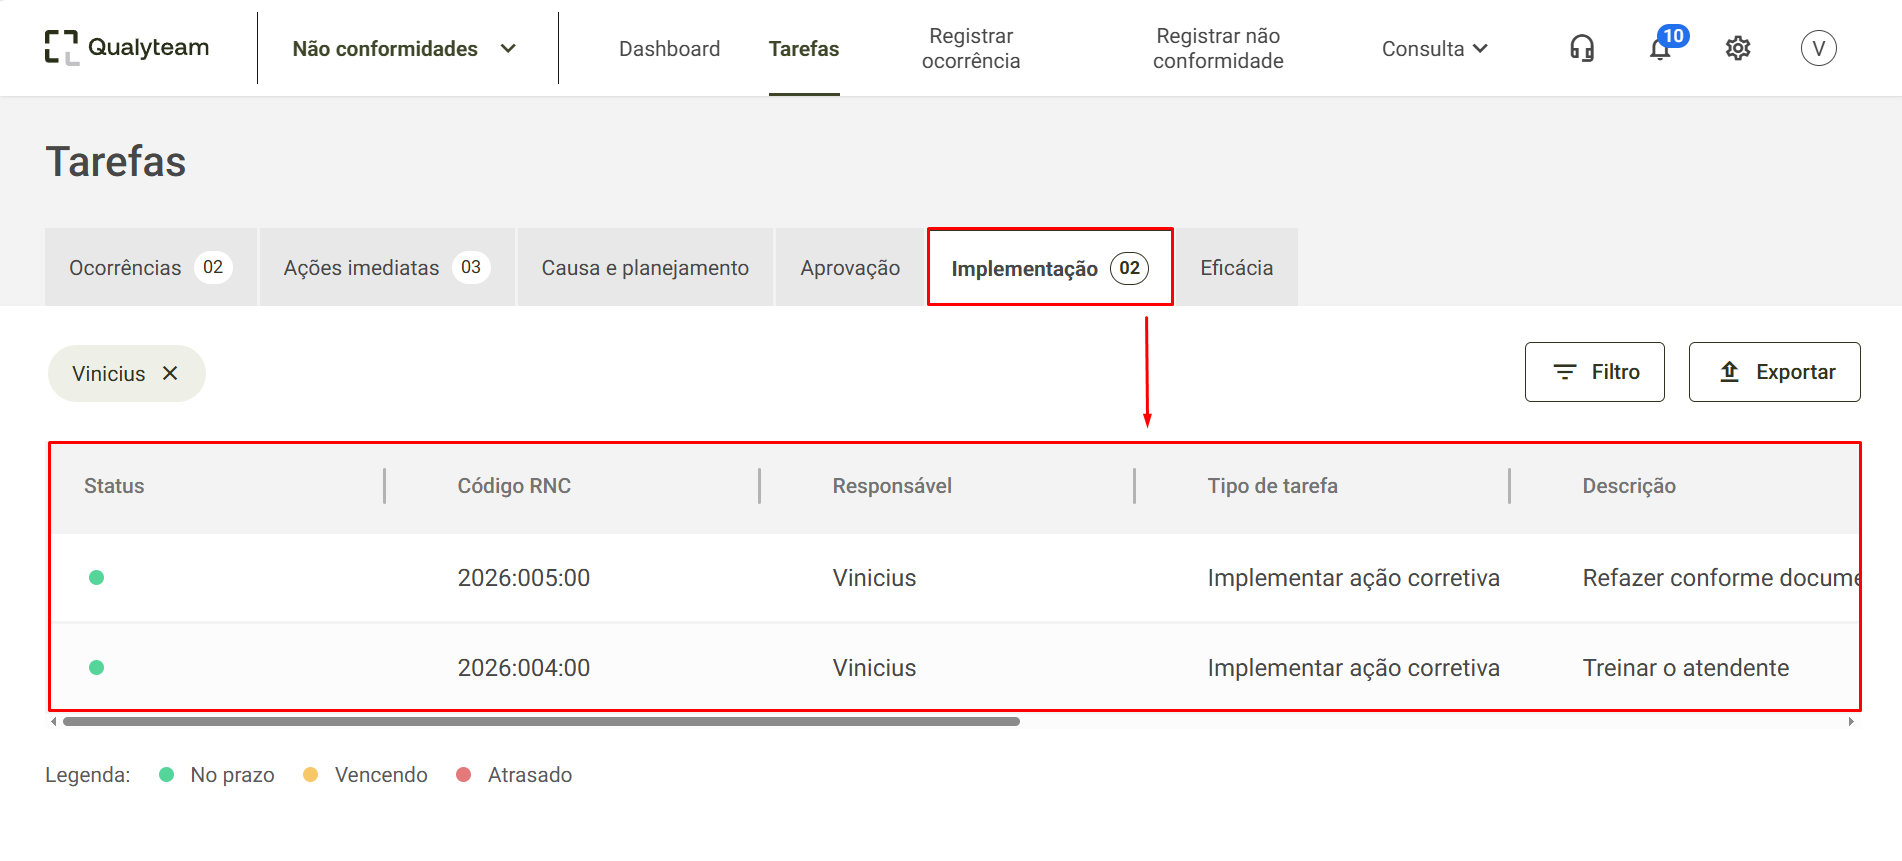Open the headset support icon

[x=1581, y=48]
